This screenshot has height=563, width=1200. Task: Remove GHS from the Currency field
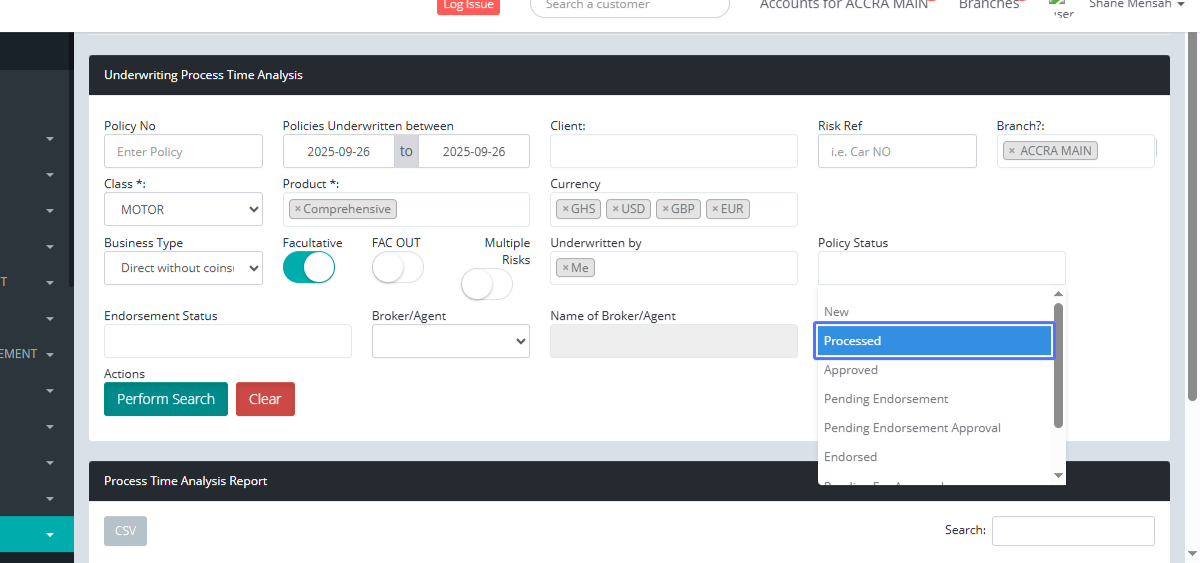pos(565,209)
